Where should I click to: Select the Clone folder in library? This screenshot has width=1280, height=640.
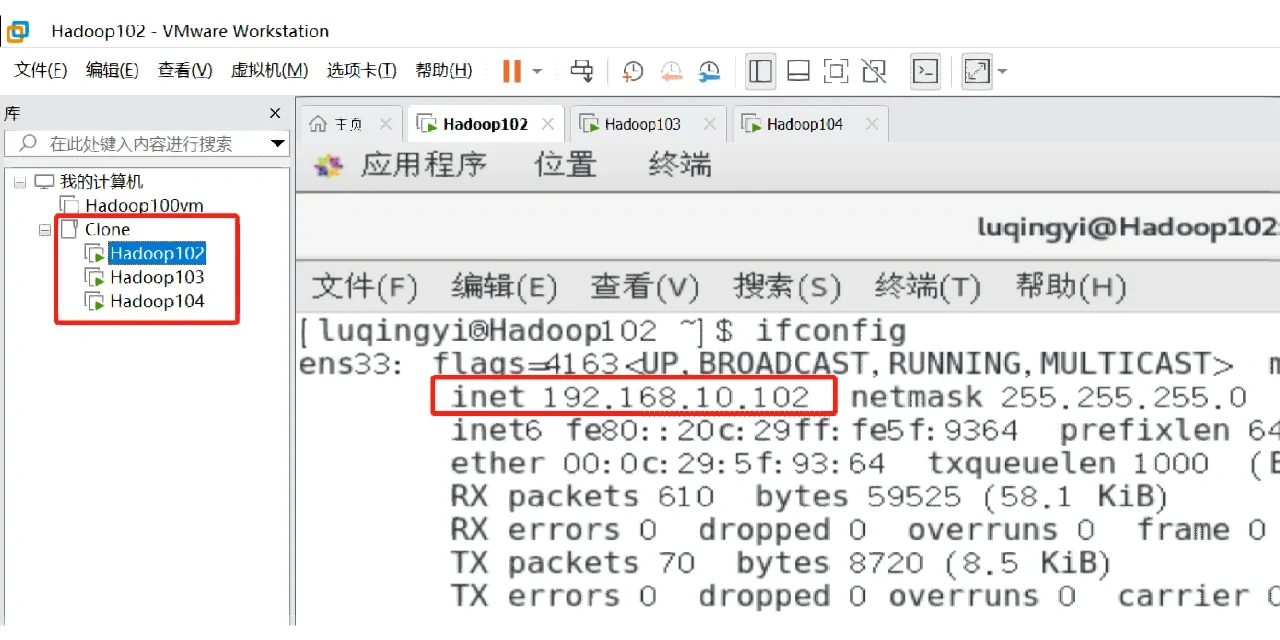pos(107,230)
